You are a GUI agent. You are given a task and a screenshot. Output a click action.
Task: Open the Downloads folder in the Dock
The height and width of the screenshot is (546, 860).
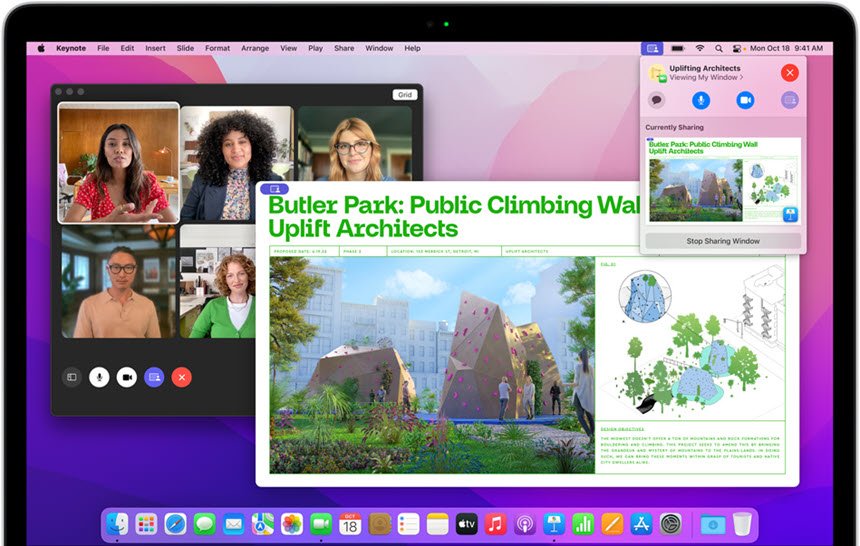tap(712, 525)
